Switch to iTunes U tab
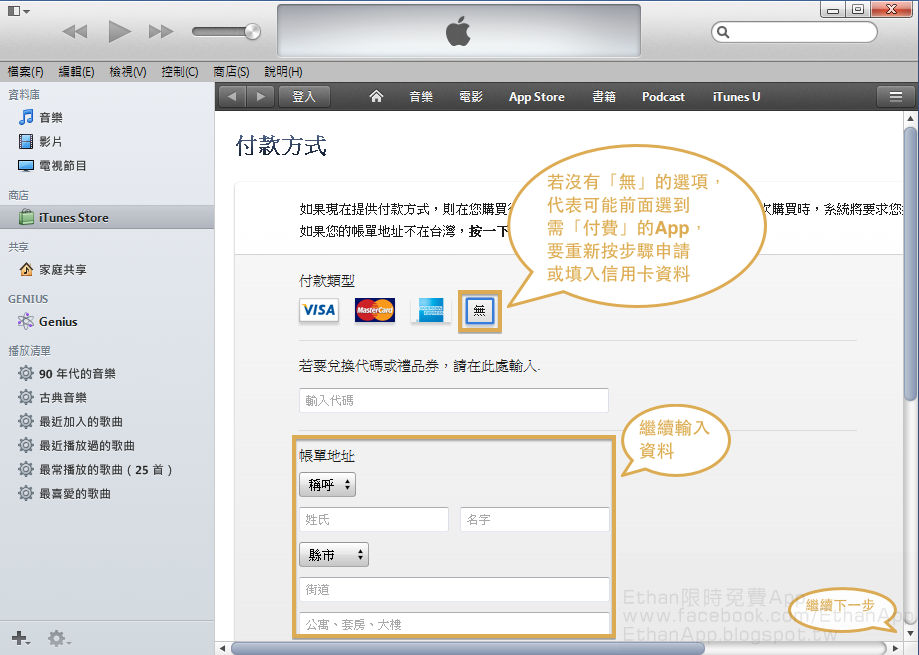This screenshot has height=655, width=919. 736,97
